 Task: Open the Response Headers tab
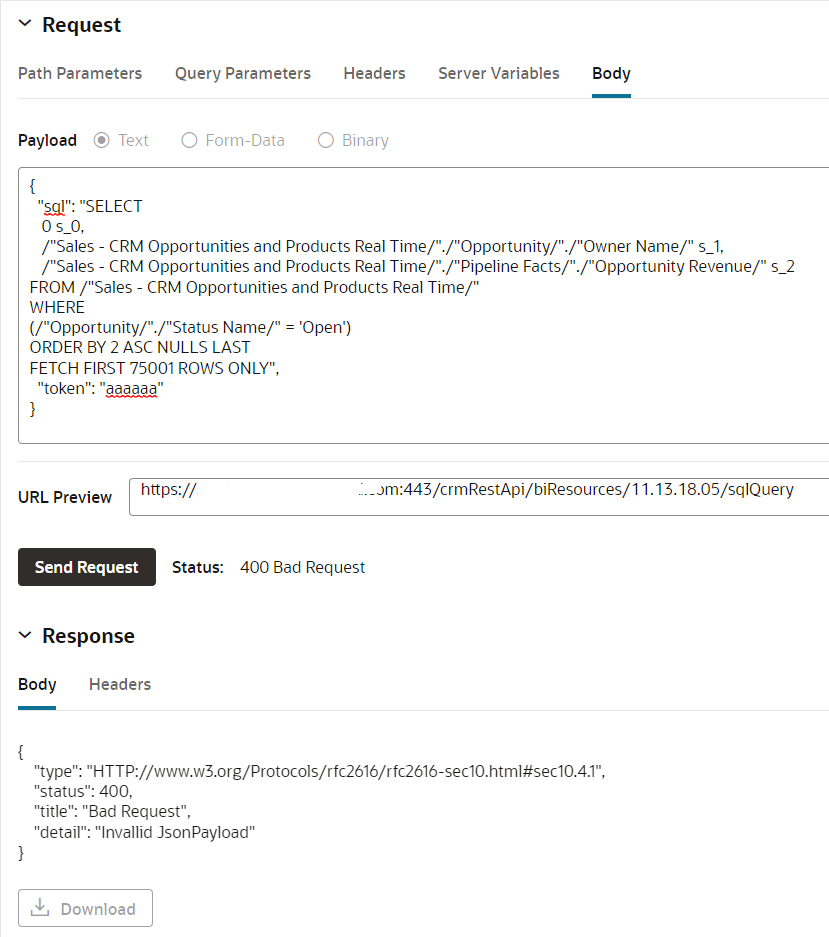point(120,685)
